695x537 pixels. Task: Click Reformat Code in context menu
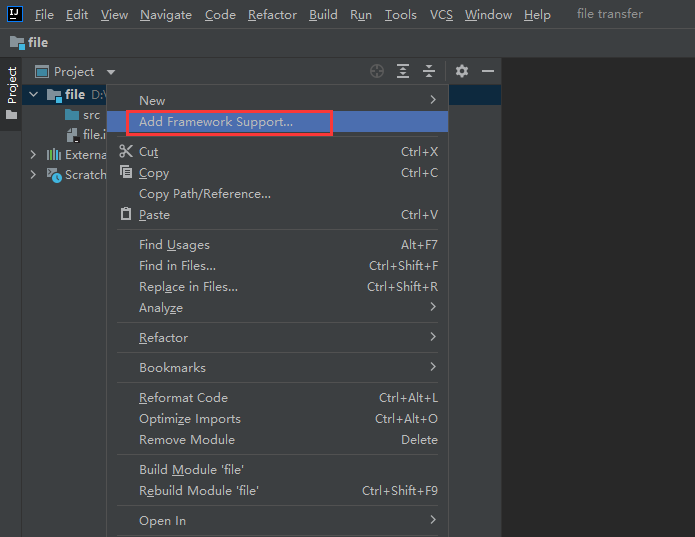[x=183, y=398]
